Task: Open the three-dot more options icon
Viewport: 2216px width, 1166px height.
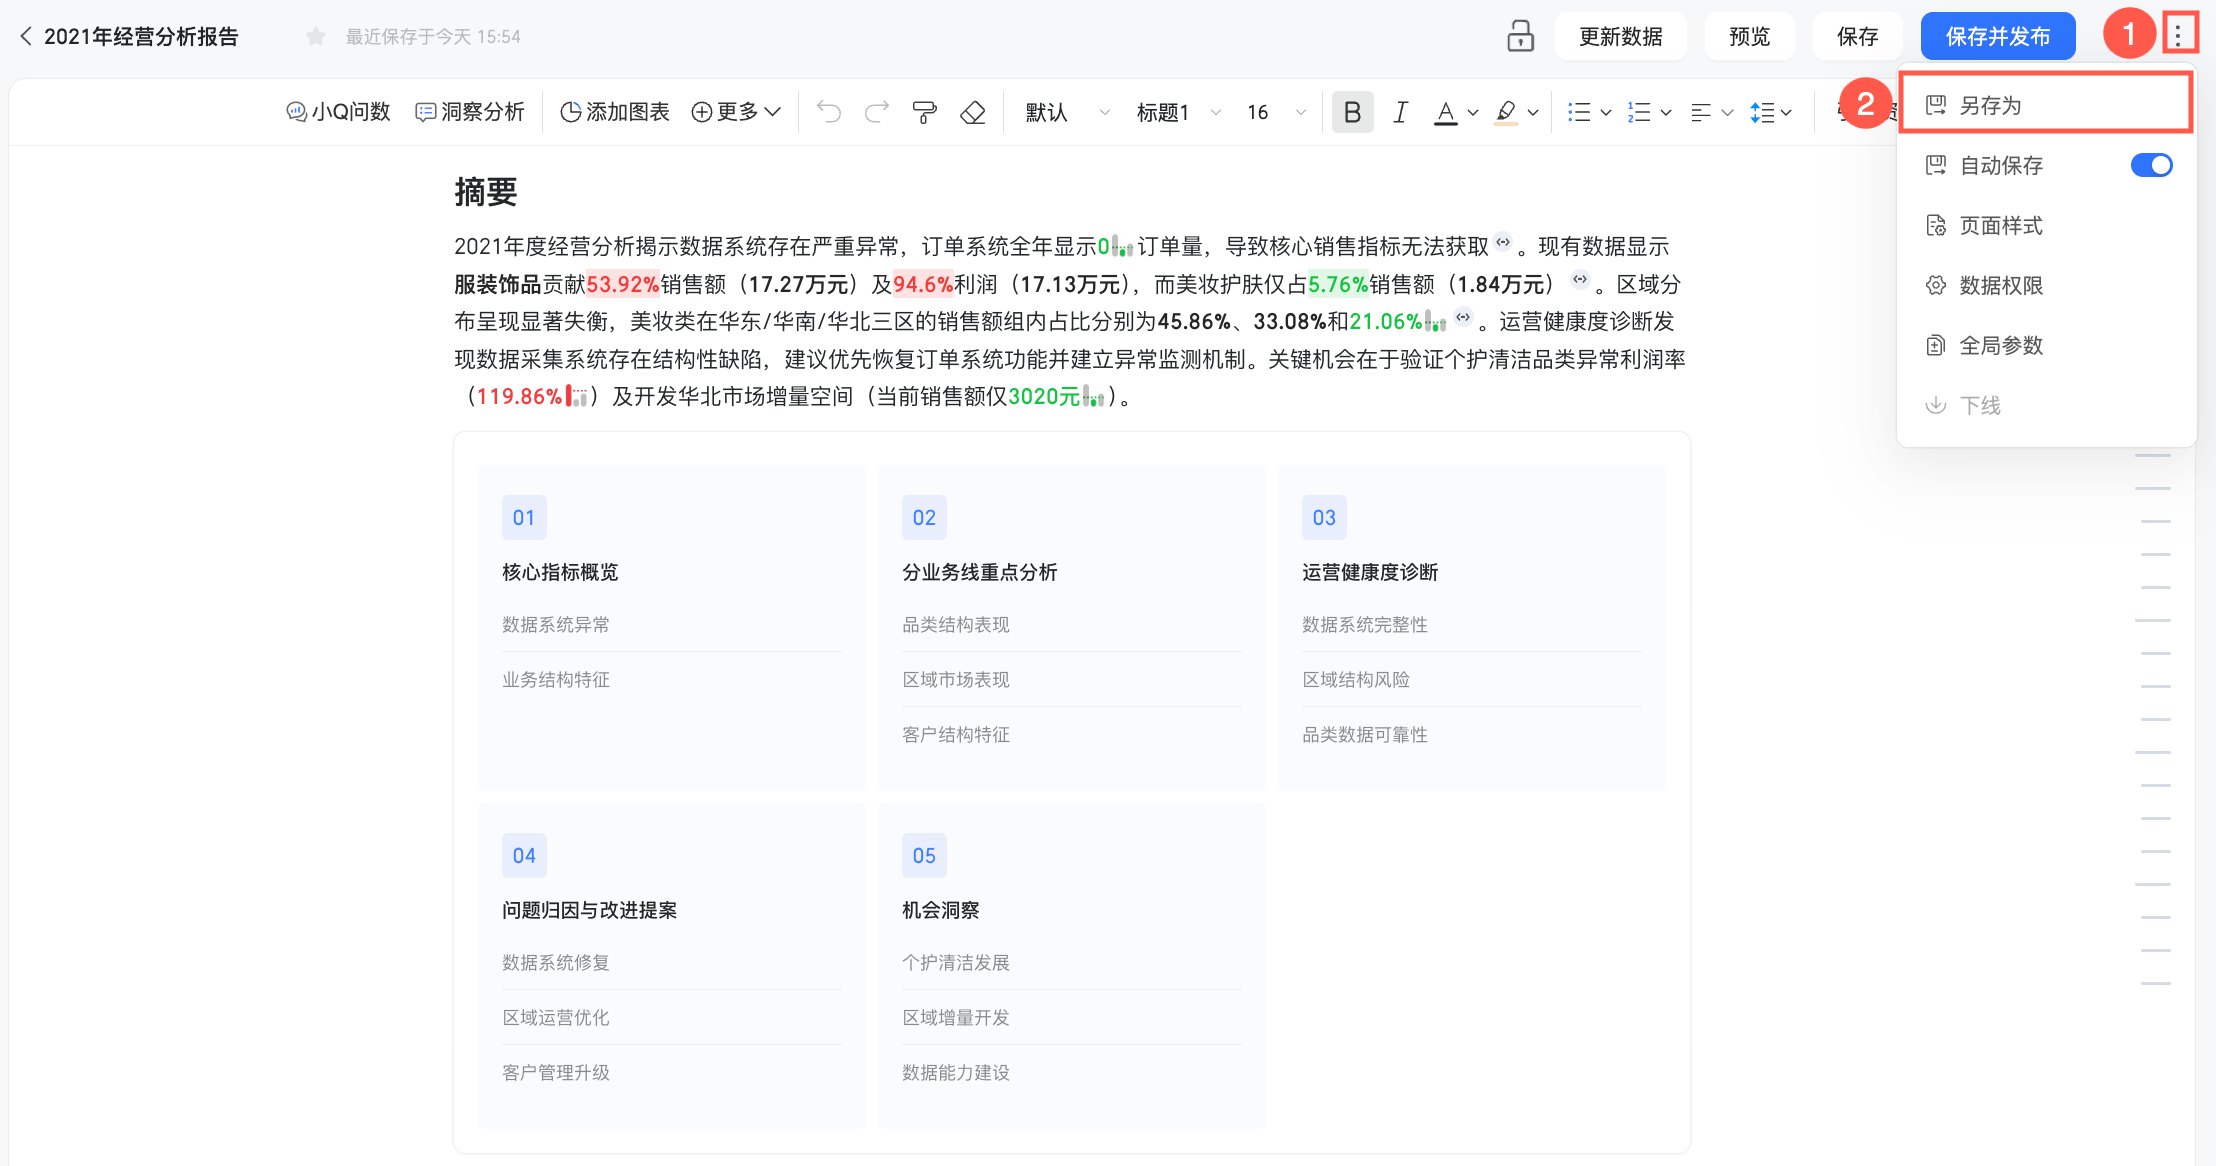Action: [2178, 35]
